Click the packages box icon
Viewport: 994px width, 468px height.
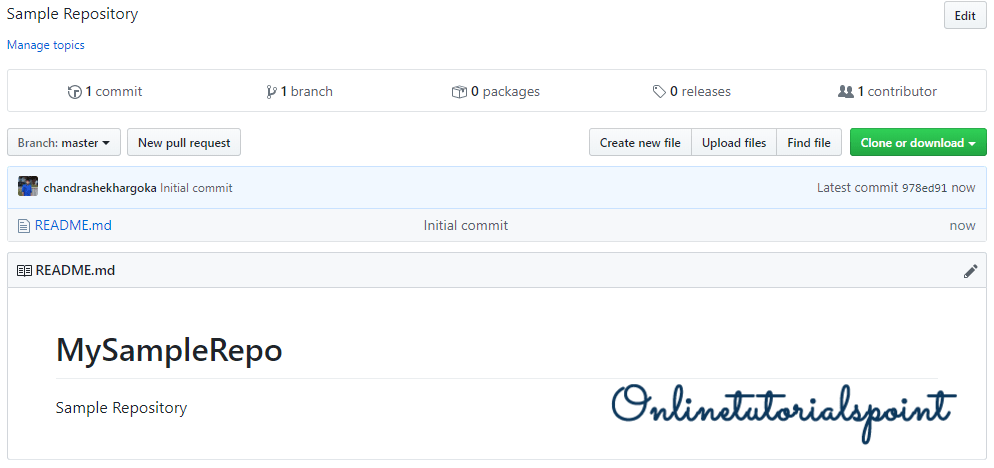click(x=459, y=92)
